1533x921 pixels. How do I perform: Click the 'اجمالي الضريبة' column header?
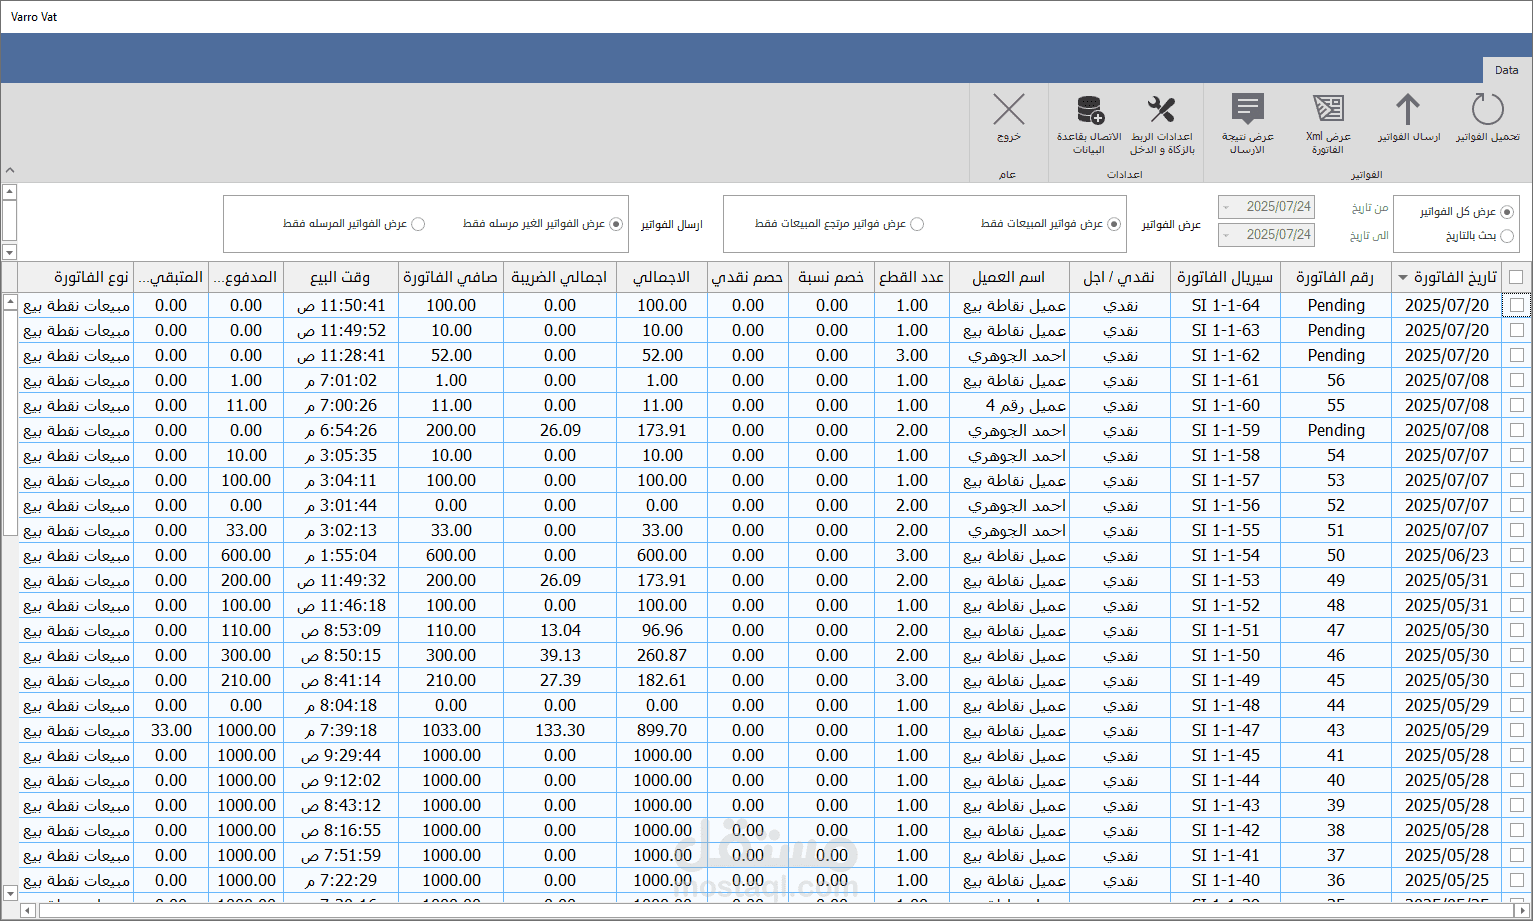point(559,277)
